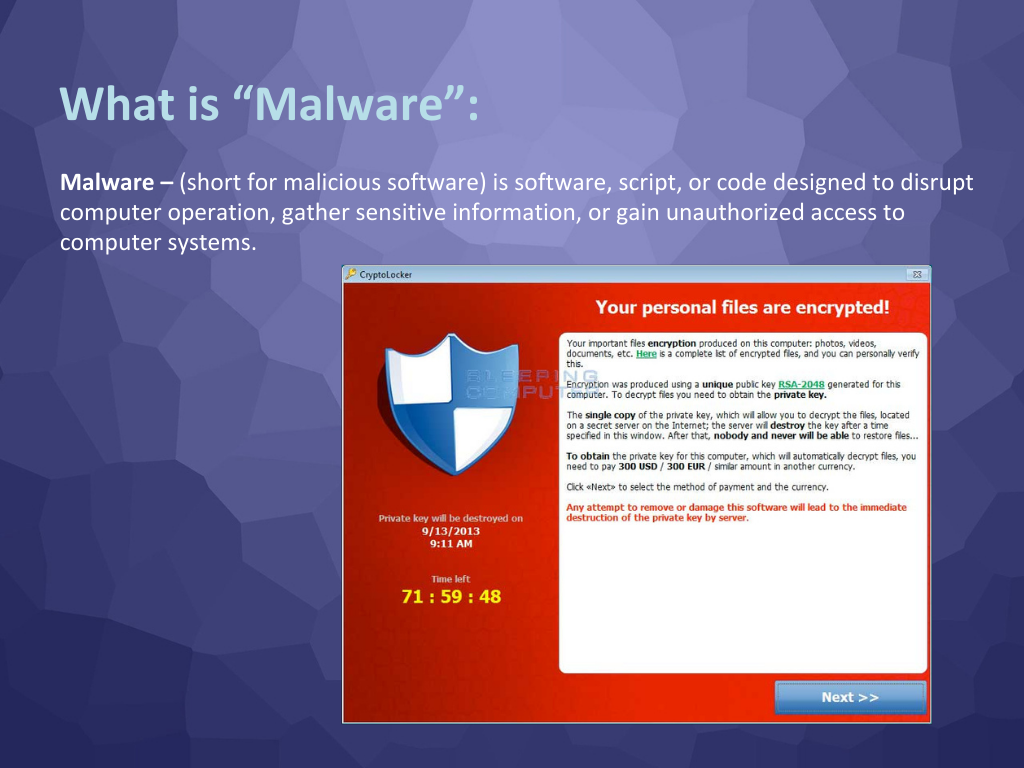Click the Next >> button

(x=850, y=697)
